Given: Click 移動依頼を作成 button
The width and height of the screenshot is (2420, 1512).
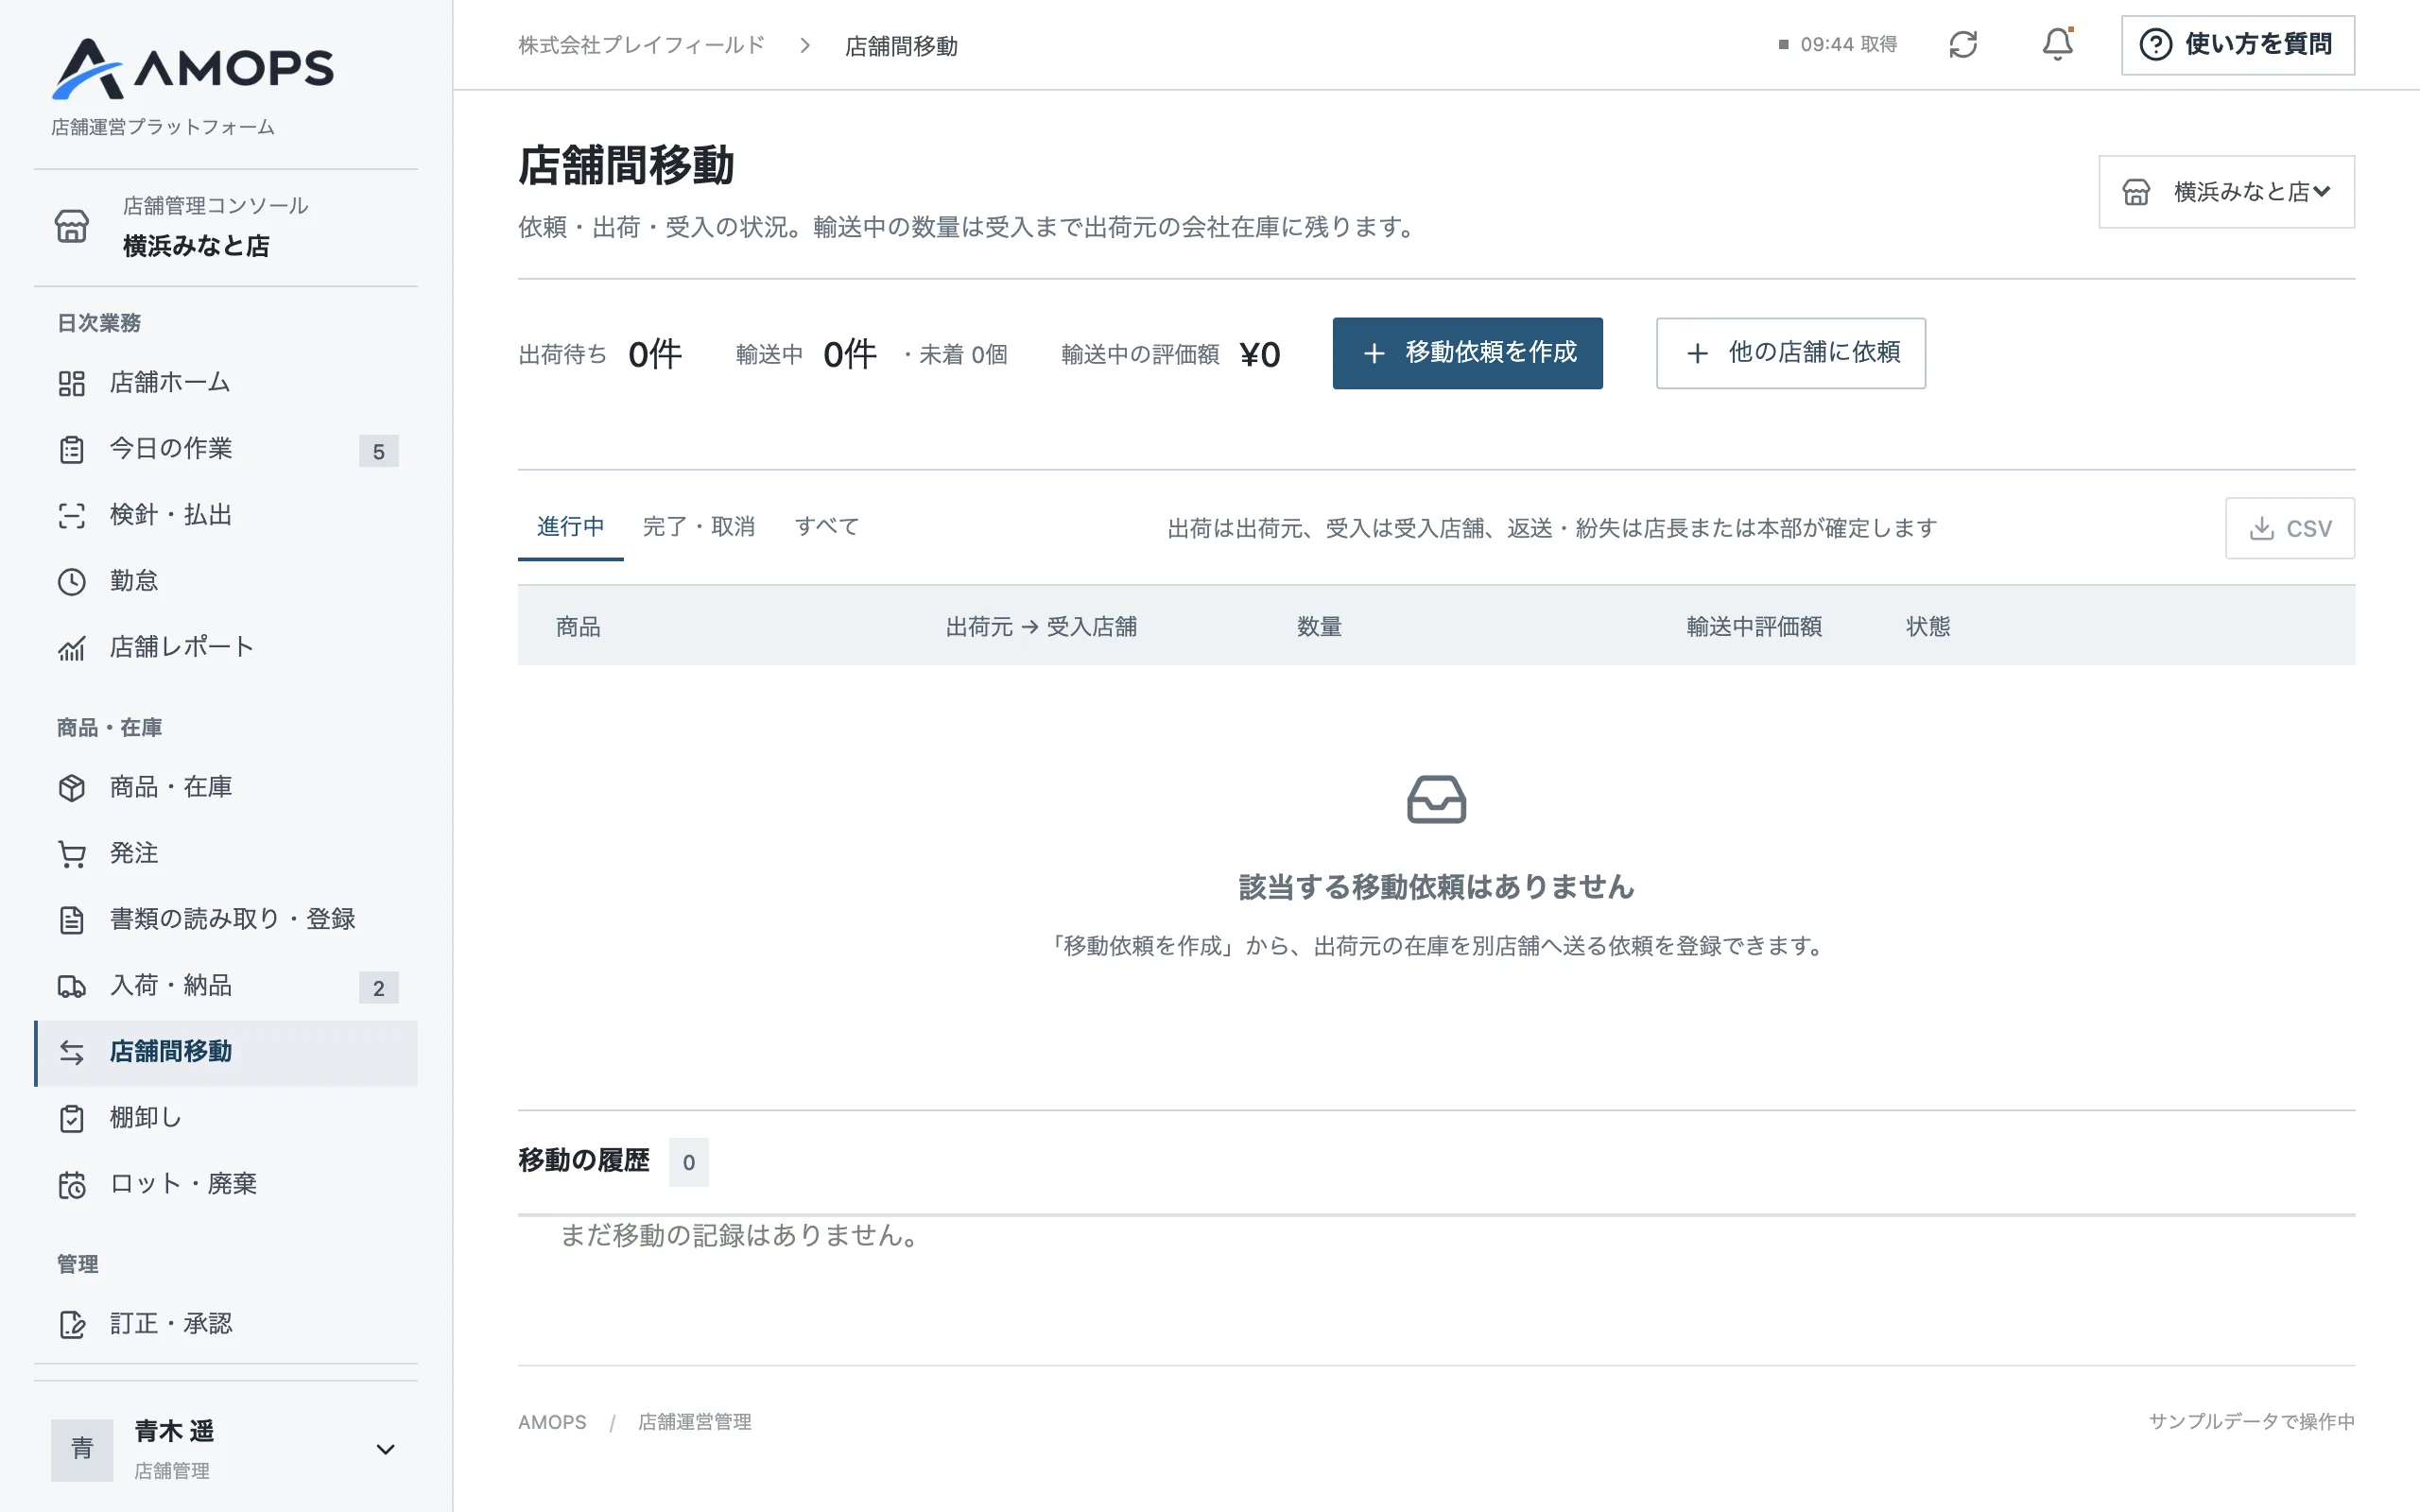Looking at the screenshot, I should click(x=1467, y=353).
